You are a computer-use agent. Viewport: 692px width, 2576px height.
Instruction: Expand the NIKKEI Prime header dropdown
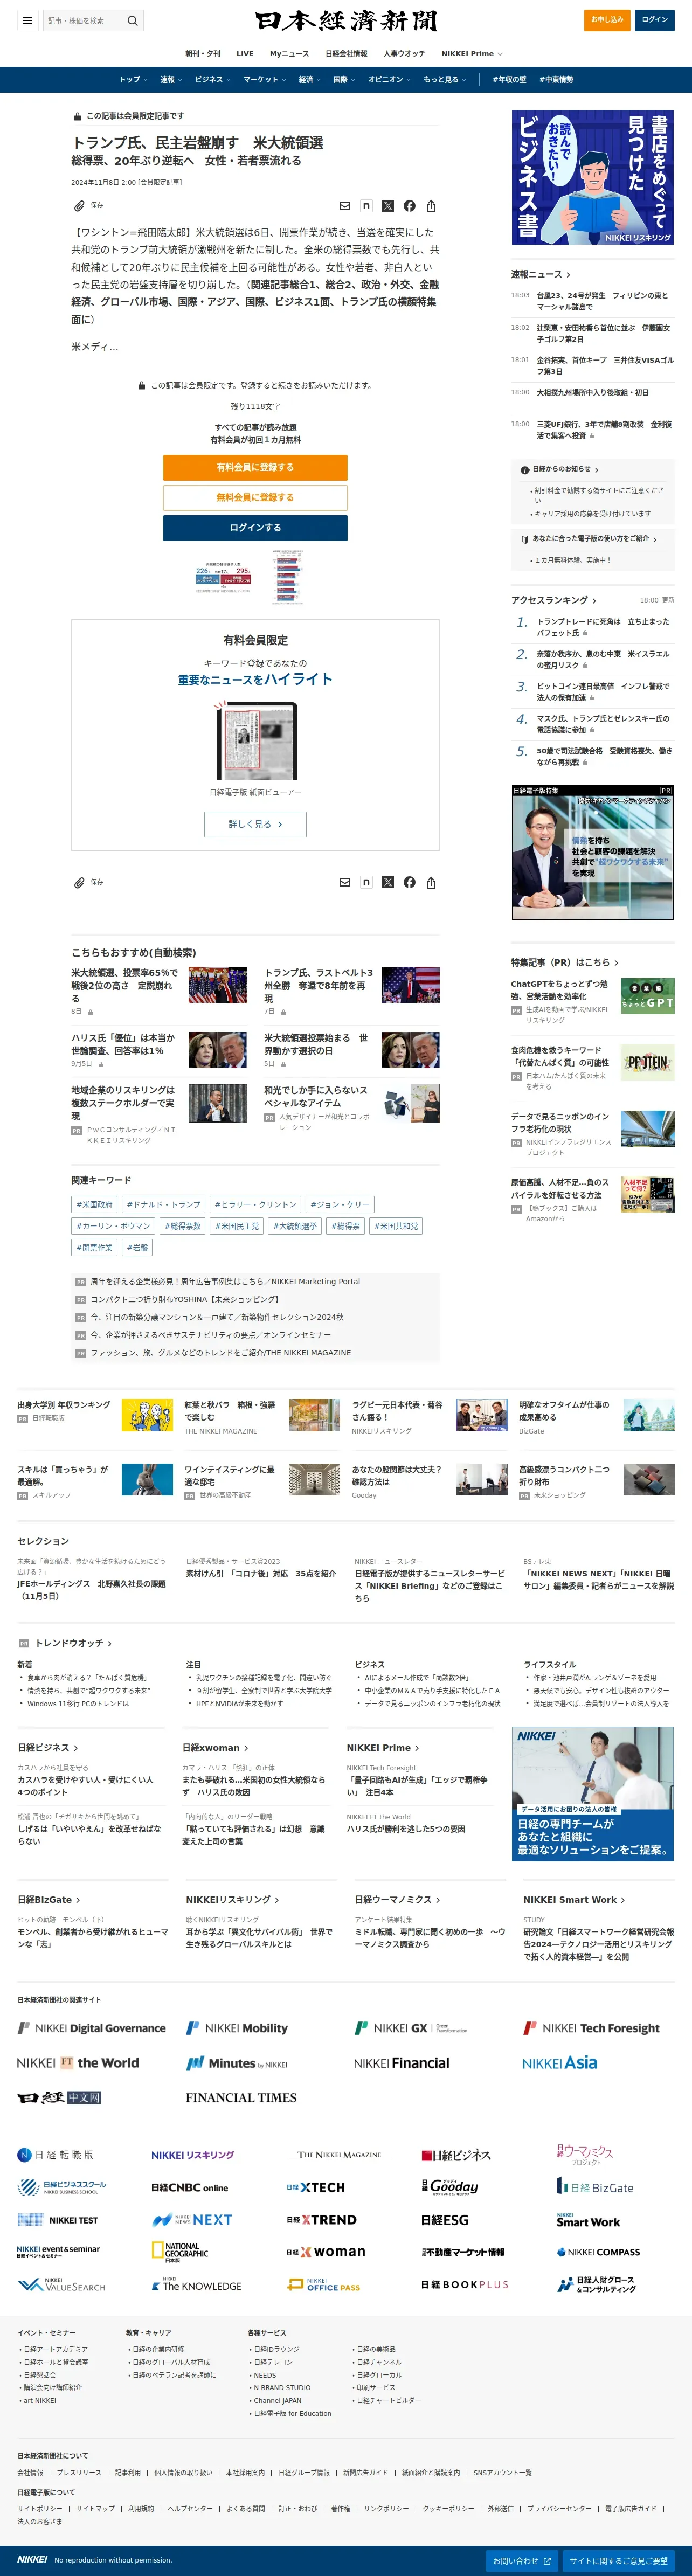pos(472,54)
